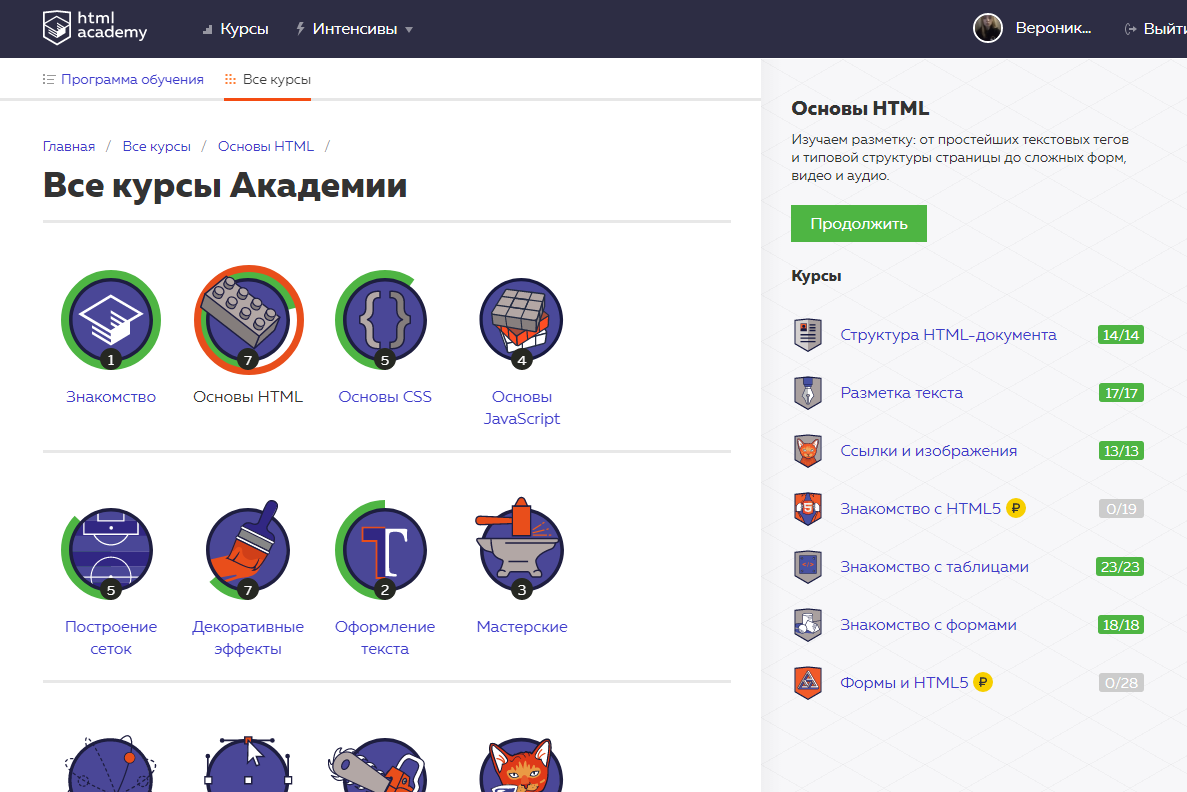Open the Мастерские anvil icon
The width and height of the screenshot is (1187, 792).
521,550
